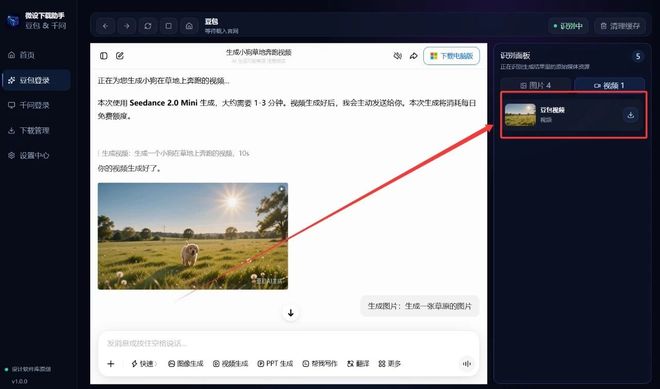Select the PPT 生成 tool
This screenshot has width=660, height=389.
tap(275, 364)
